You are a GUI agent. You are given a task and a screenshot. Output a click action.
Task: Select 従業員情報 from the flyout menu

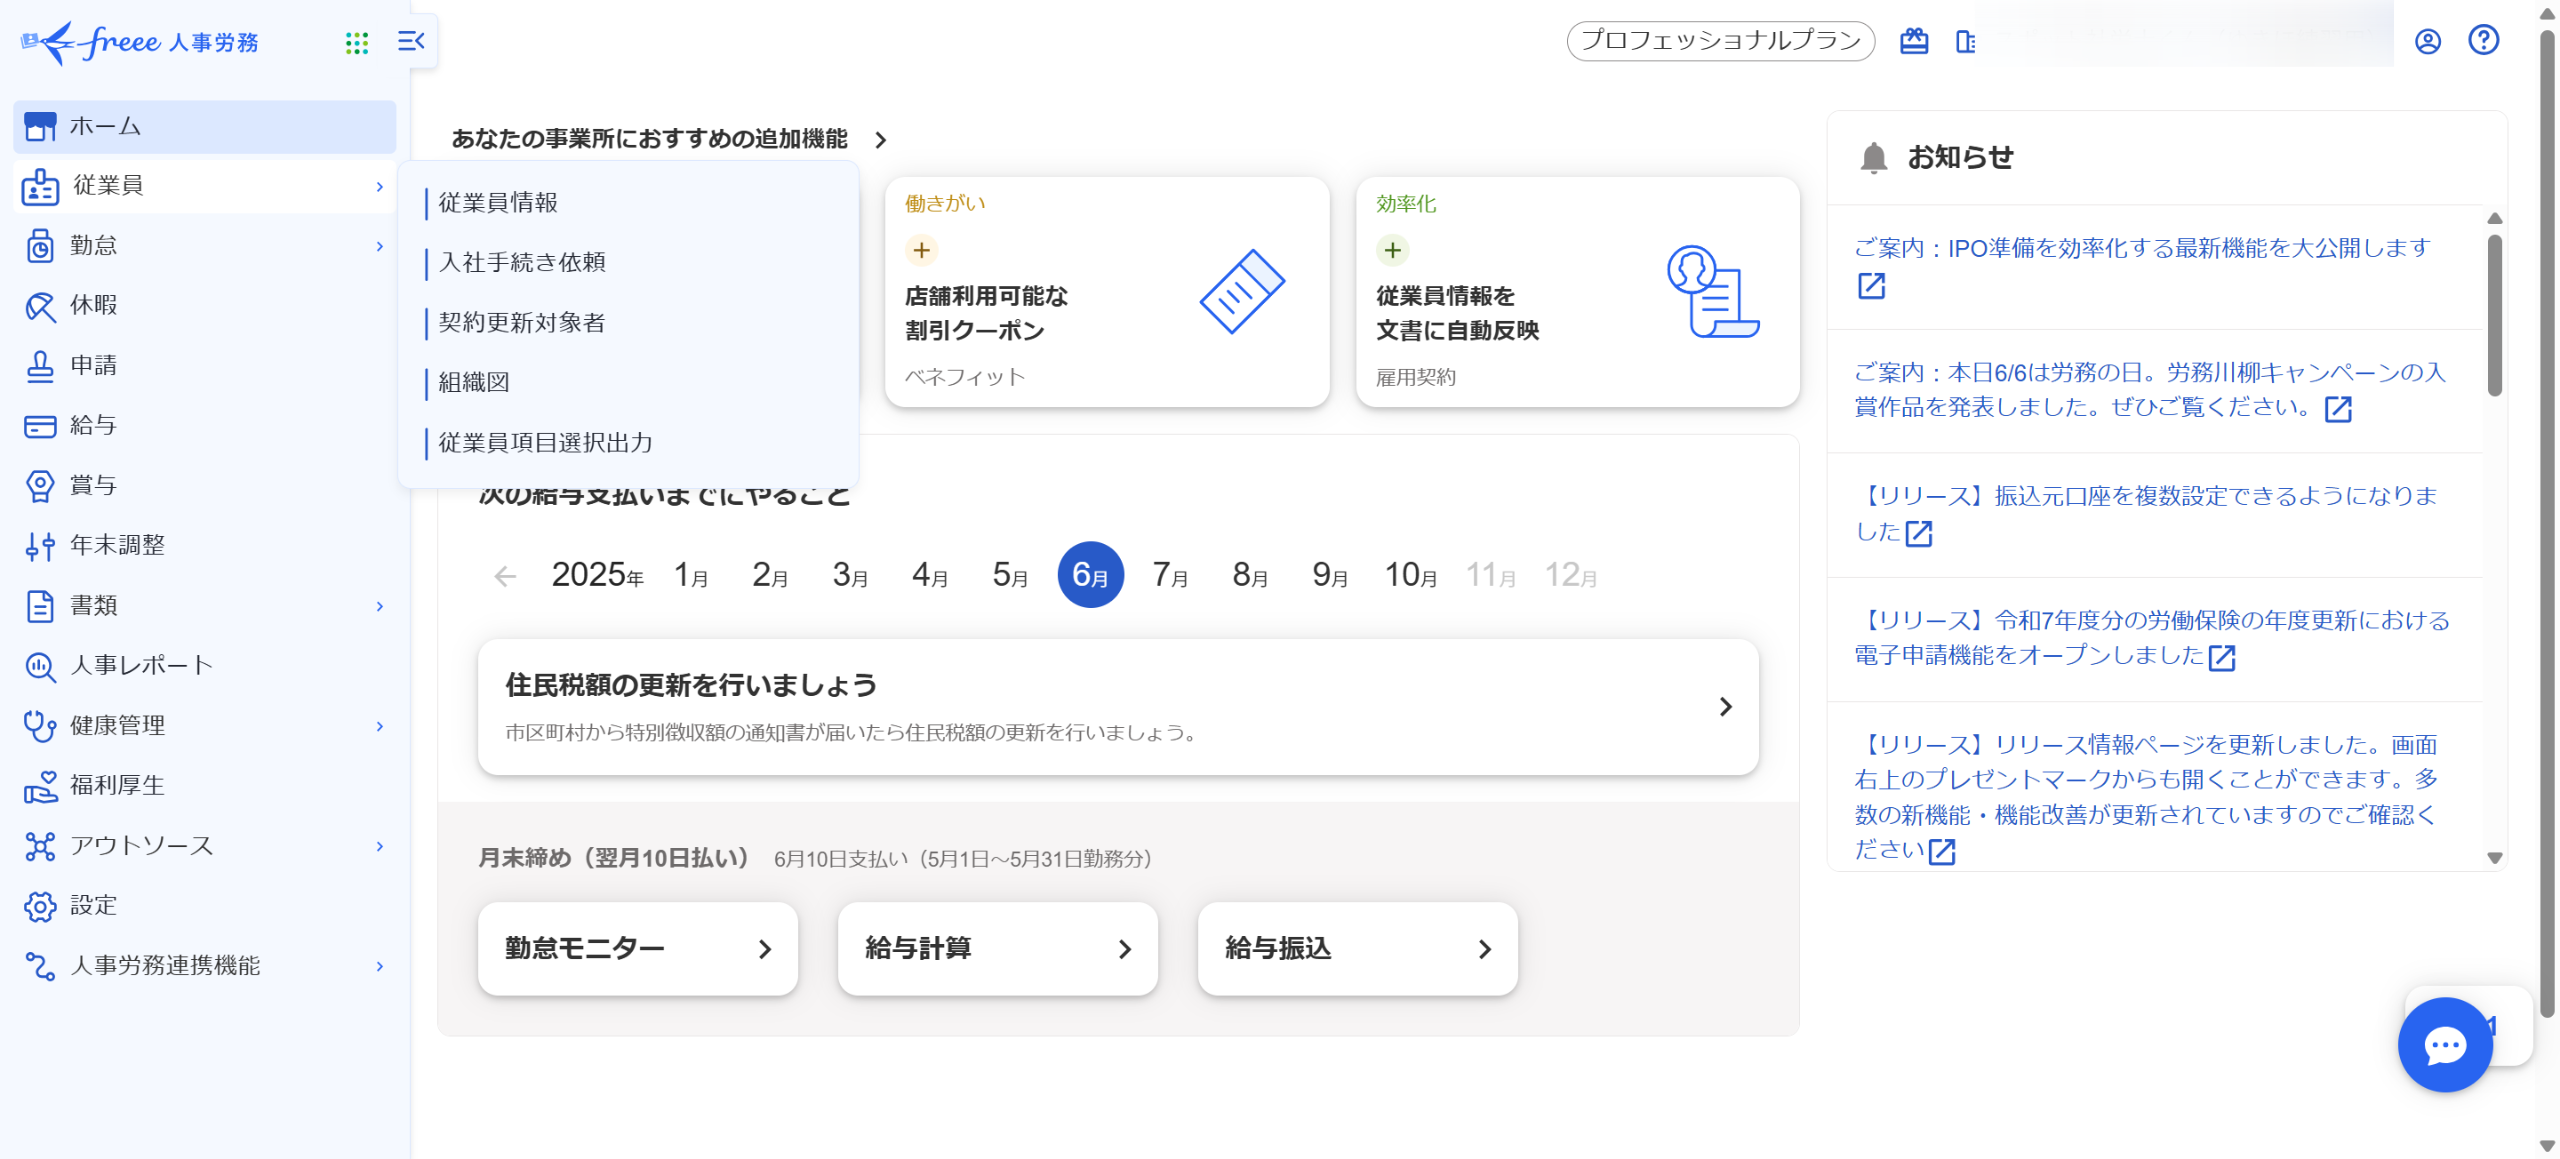498,203
